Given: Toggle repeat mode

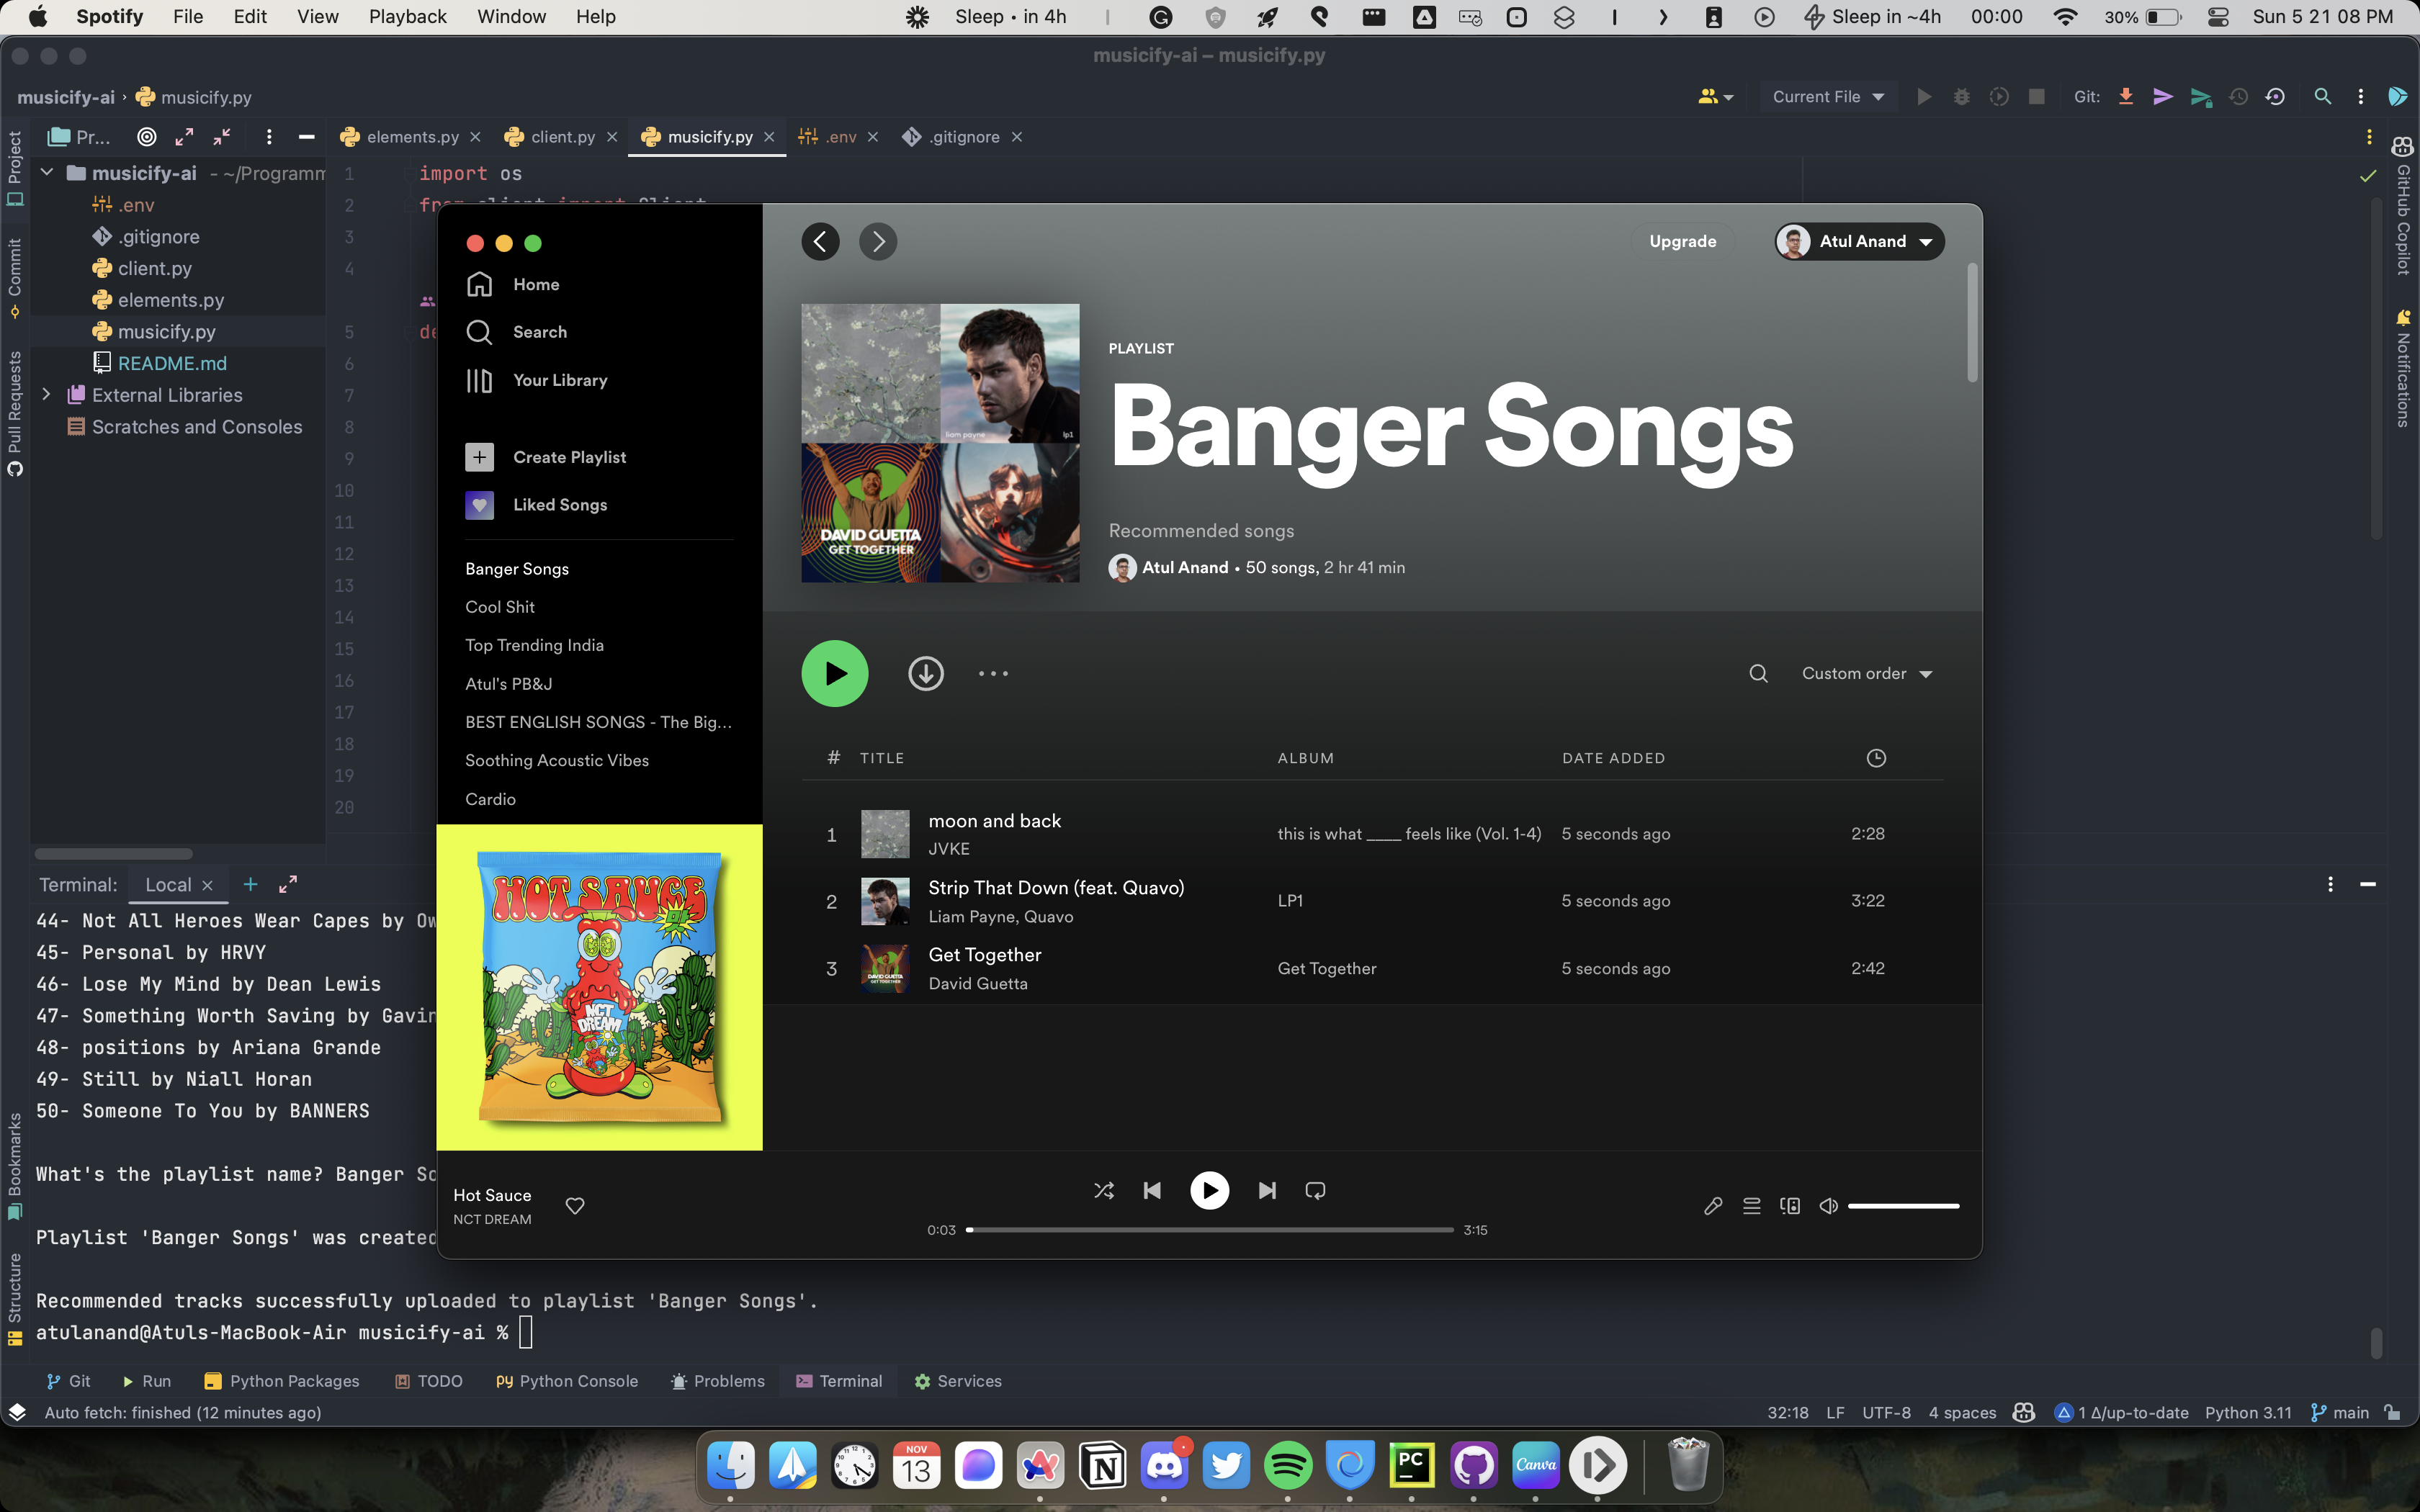Looking at the screenshot, I should 1315,1190.
